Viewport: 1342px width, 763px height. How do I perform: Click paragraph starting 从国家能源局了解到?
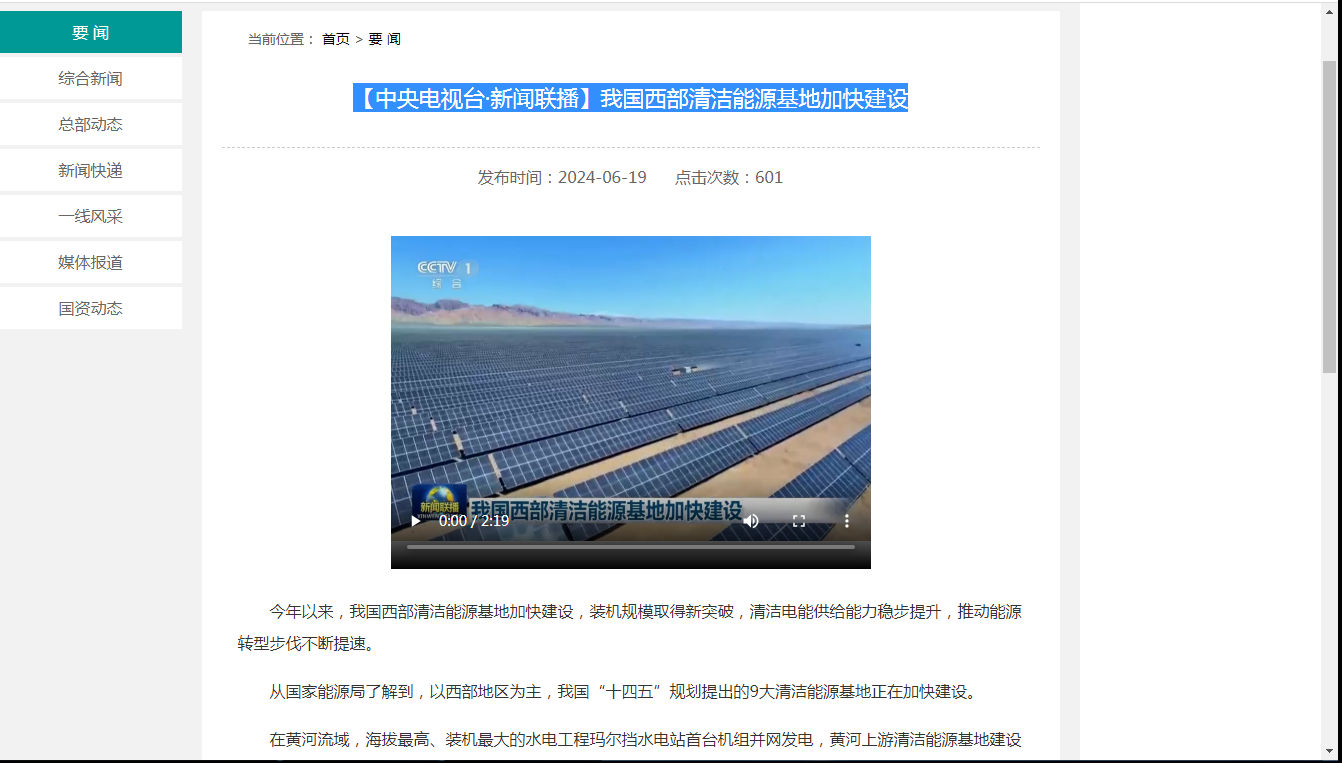tap(622, 691)
